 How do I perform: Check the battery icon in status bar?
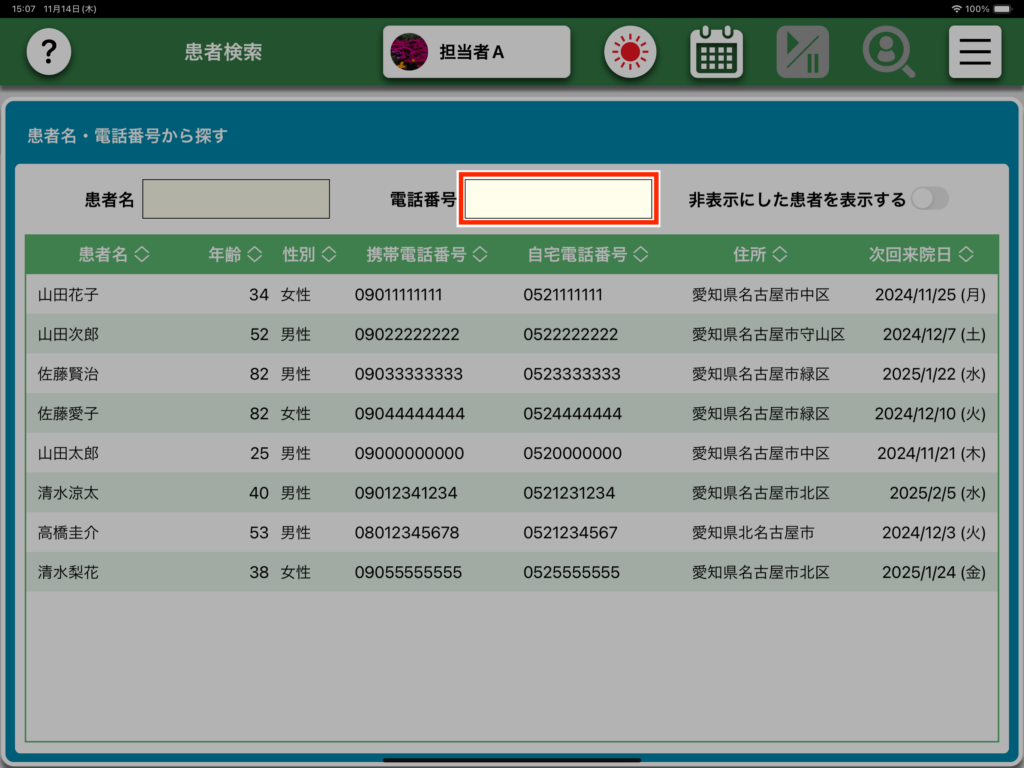1005,8
